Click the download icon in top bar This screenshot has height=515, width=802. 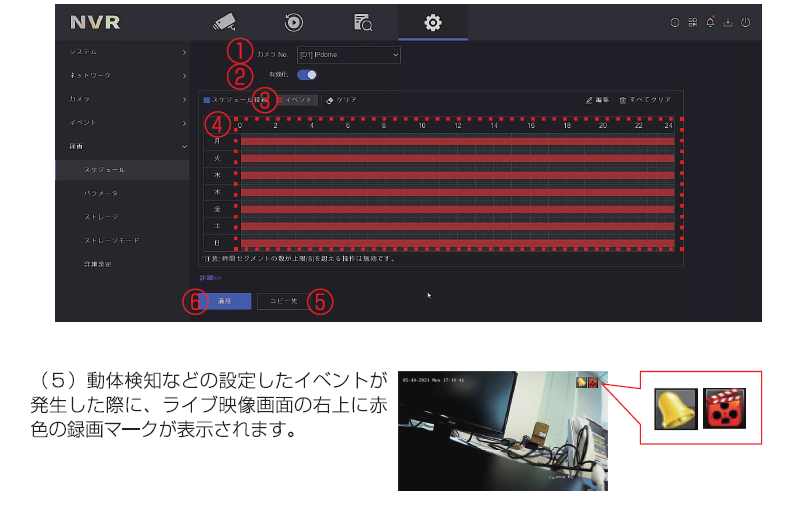coord(727,22)
